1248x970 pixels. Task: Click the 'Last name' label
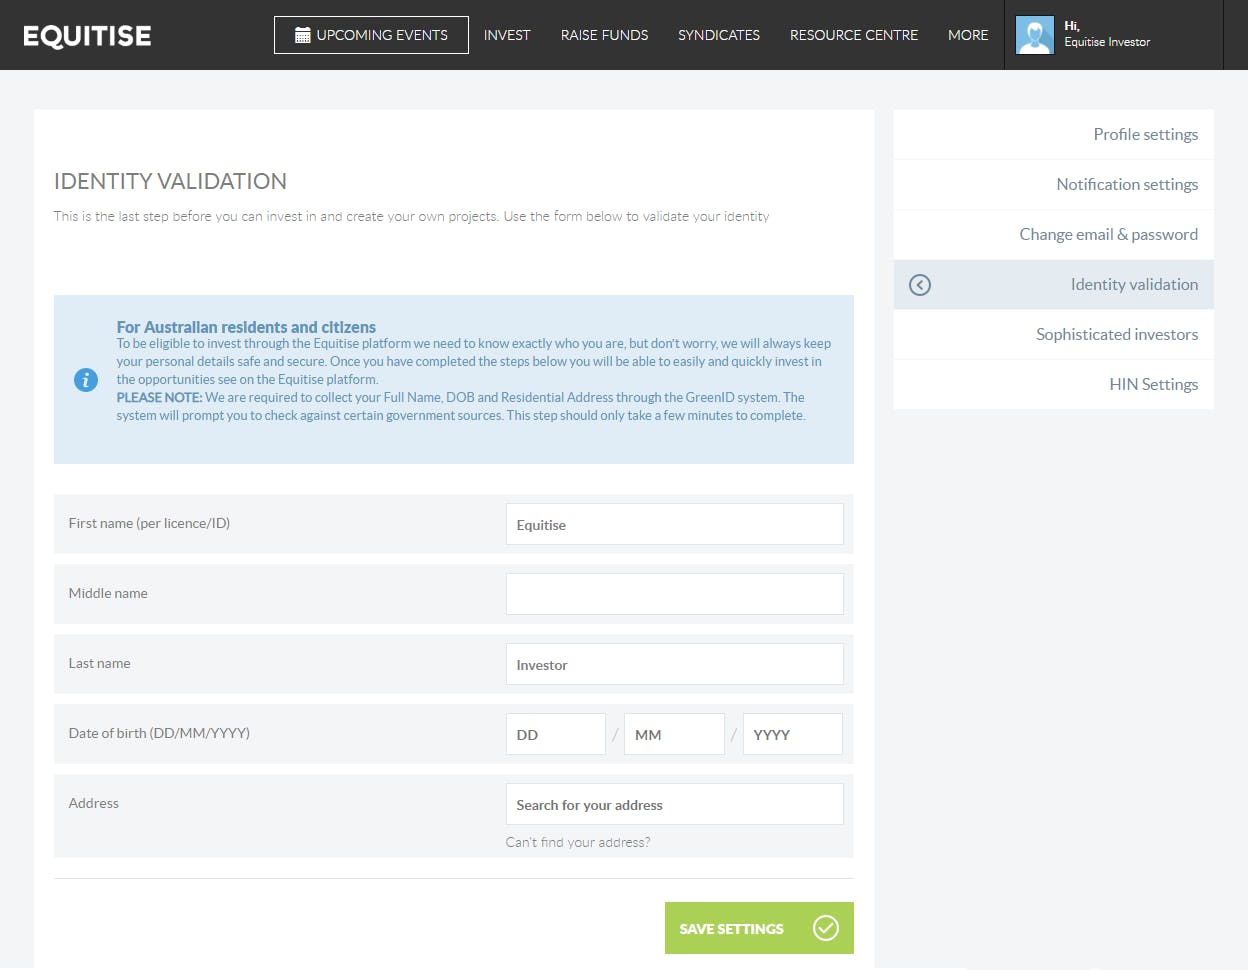click(99, 663)
